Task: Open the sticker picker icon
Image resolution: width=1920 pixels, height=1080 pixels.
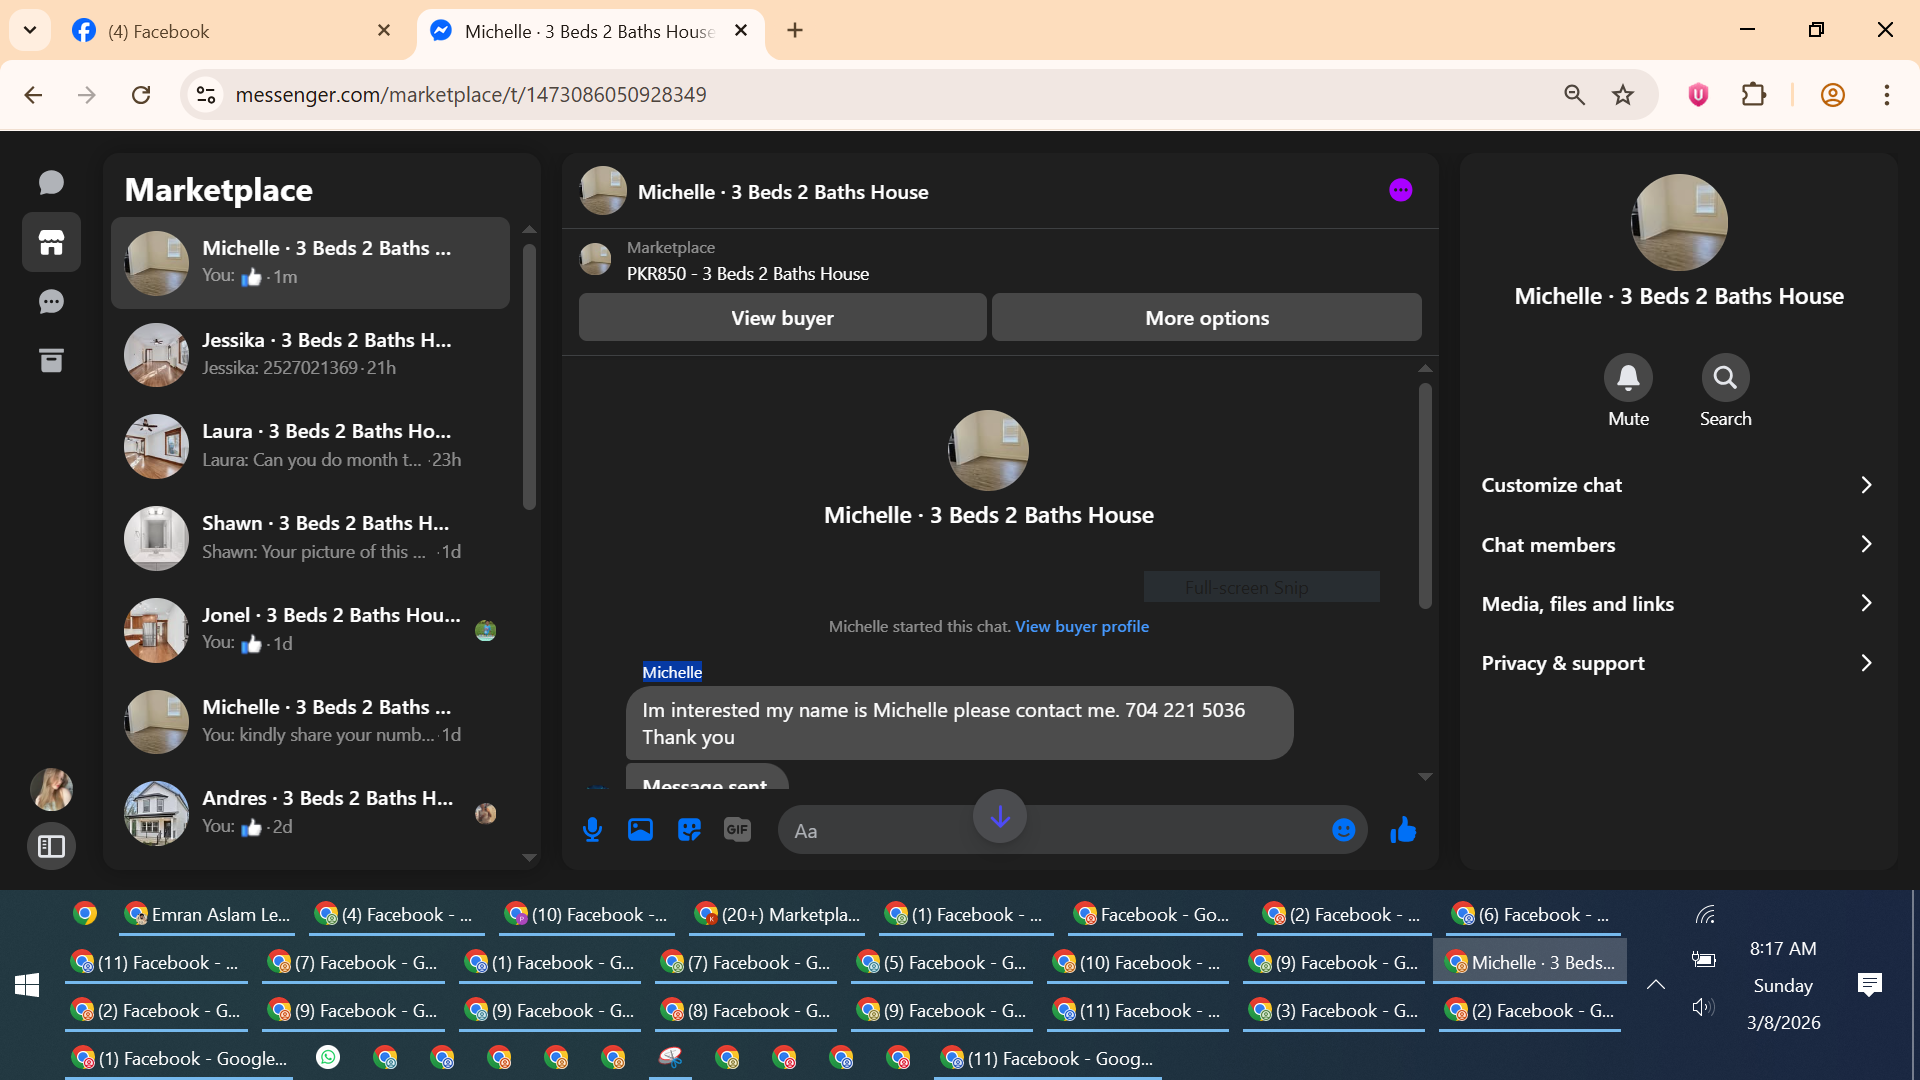Action: click(x=689, y=830)
